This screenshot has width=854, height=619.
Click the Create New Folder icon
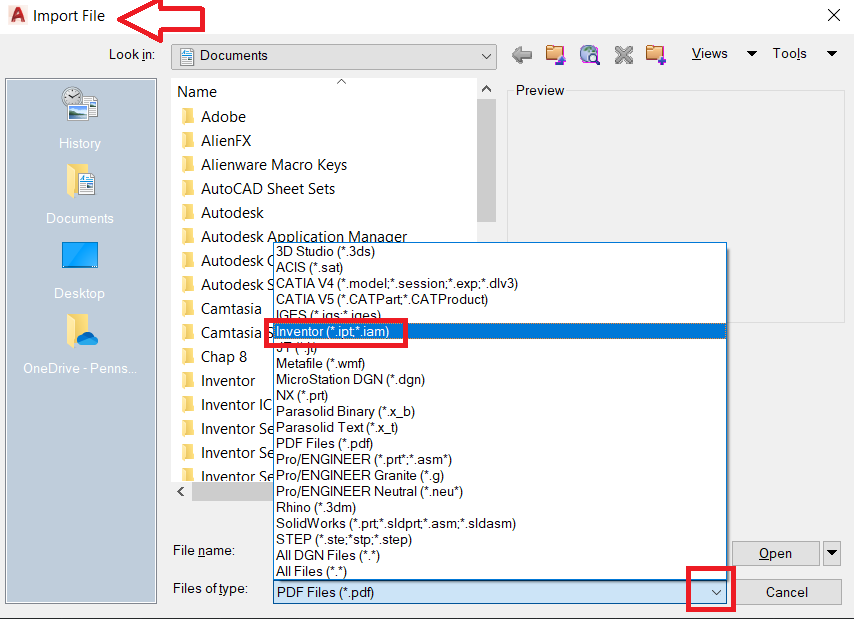tap(656, 53)
